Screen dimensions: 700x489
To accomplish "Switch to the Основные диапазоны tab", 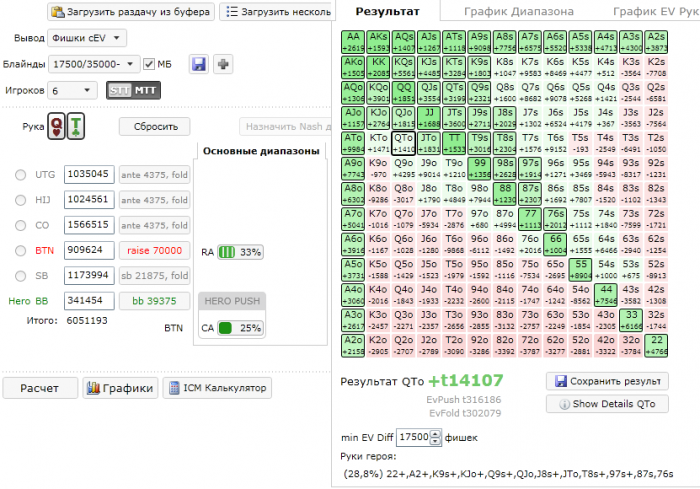I will [261, 151].
